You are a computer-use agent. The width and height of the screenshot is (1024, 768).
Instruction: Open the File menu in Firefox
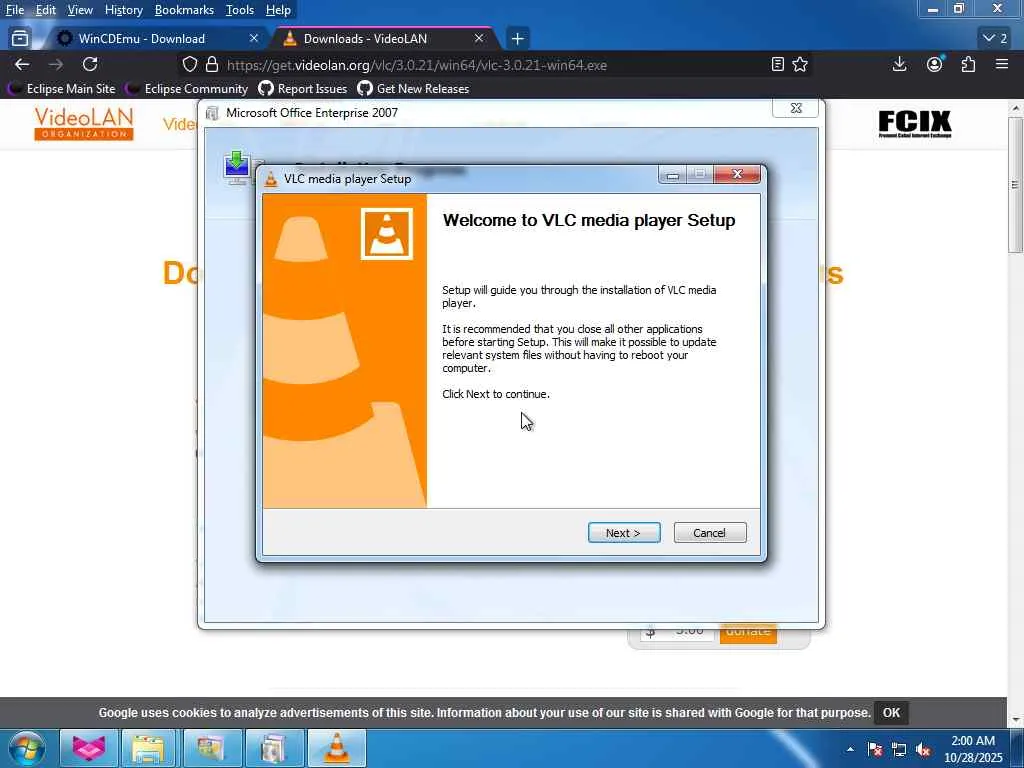click(15, 10)
